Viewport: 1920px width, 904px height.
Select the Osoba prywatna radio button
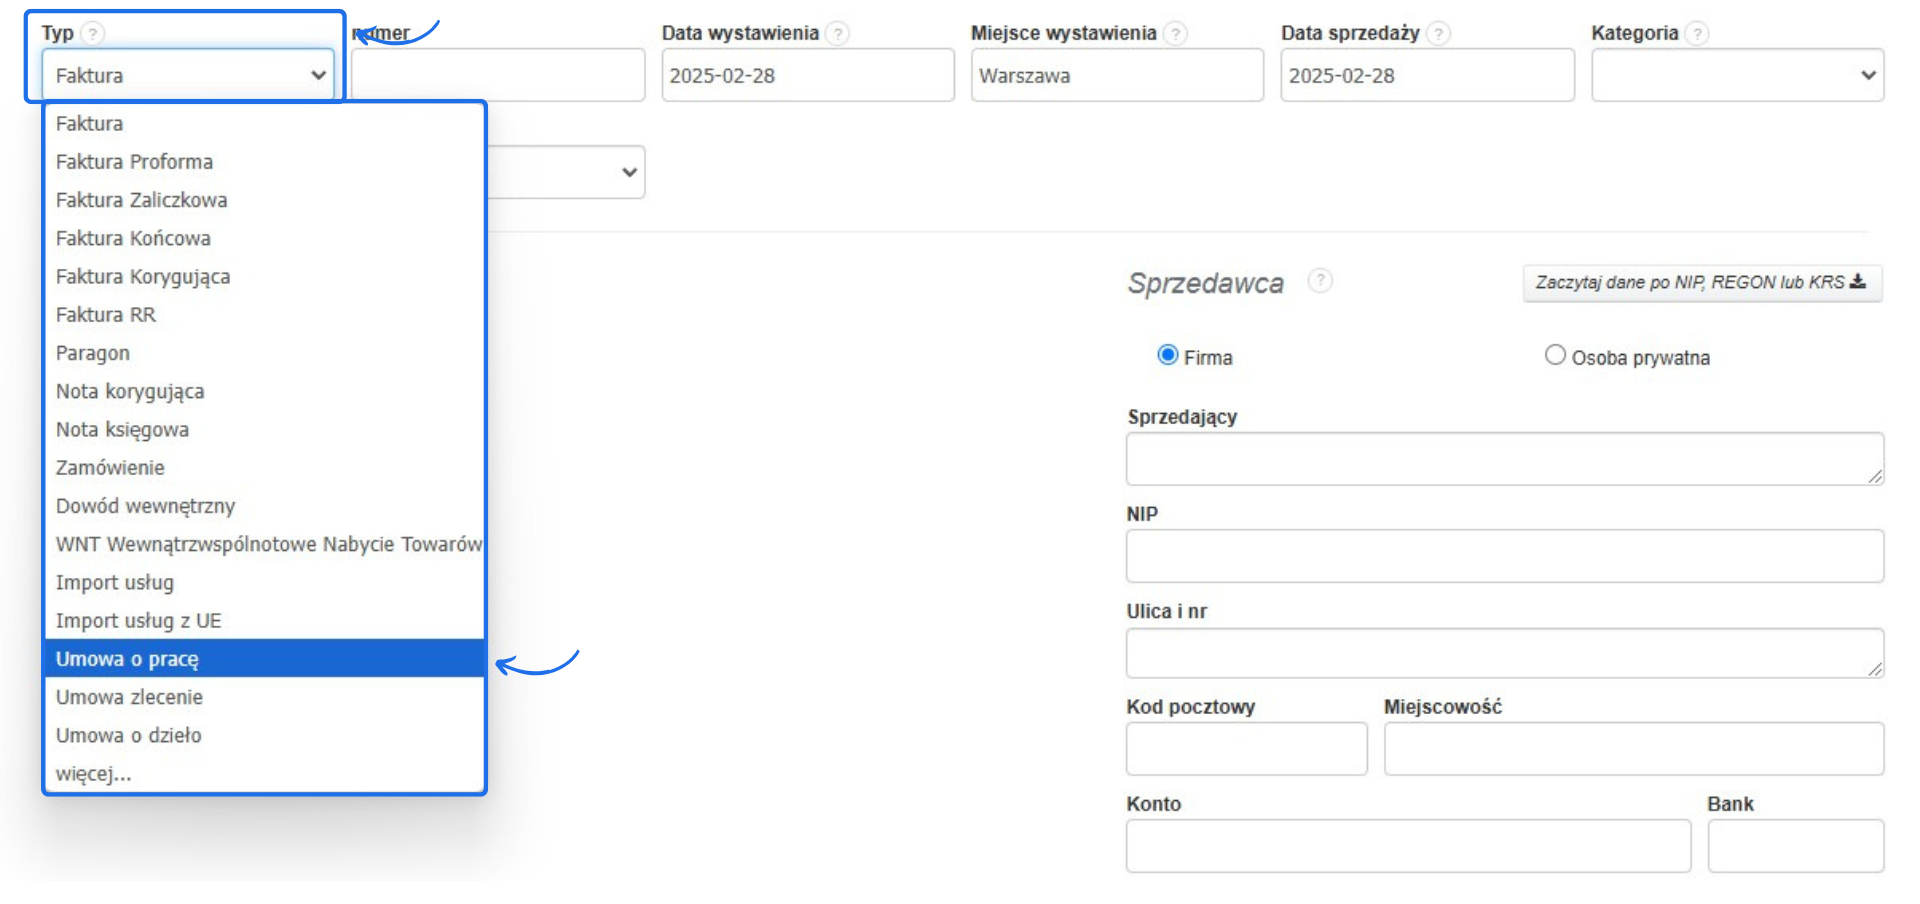[1555, 356]
